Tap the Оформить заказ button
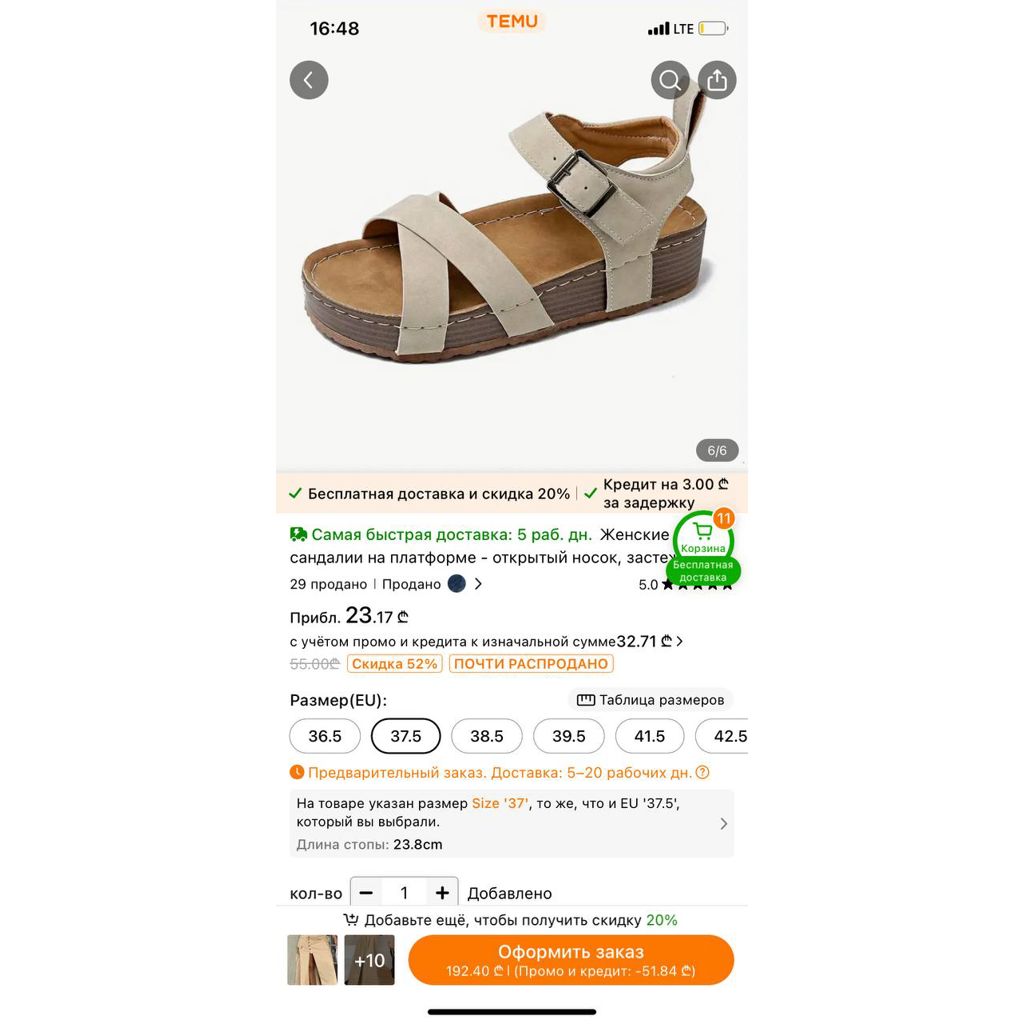This screenshot has height=1024, width=1024. (571, 960)
